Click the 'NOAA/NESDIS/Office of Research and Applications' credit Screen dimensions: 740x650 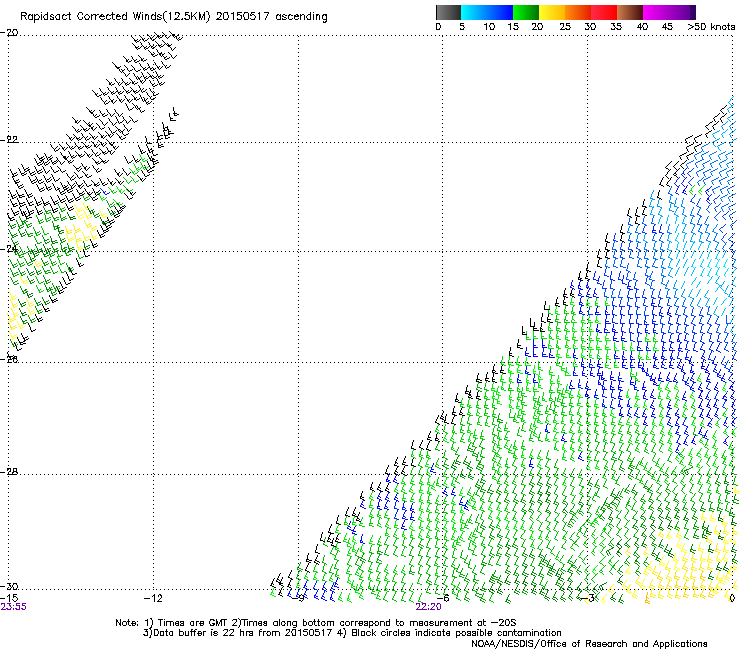tap(589, 644)
